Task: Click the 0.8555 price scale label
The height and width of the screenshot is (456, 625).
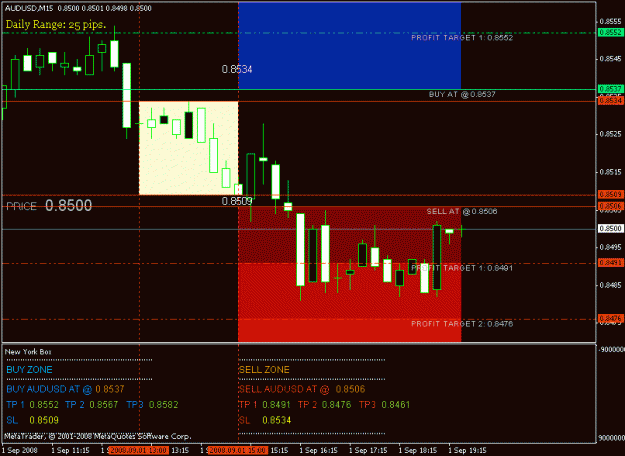Action: point(611,21)
